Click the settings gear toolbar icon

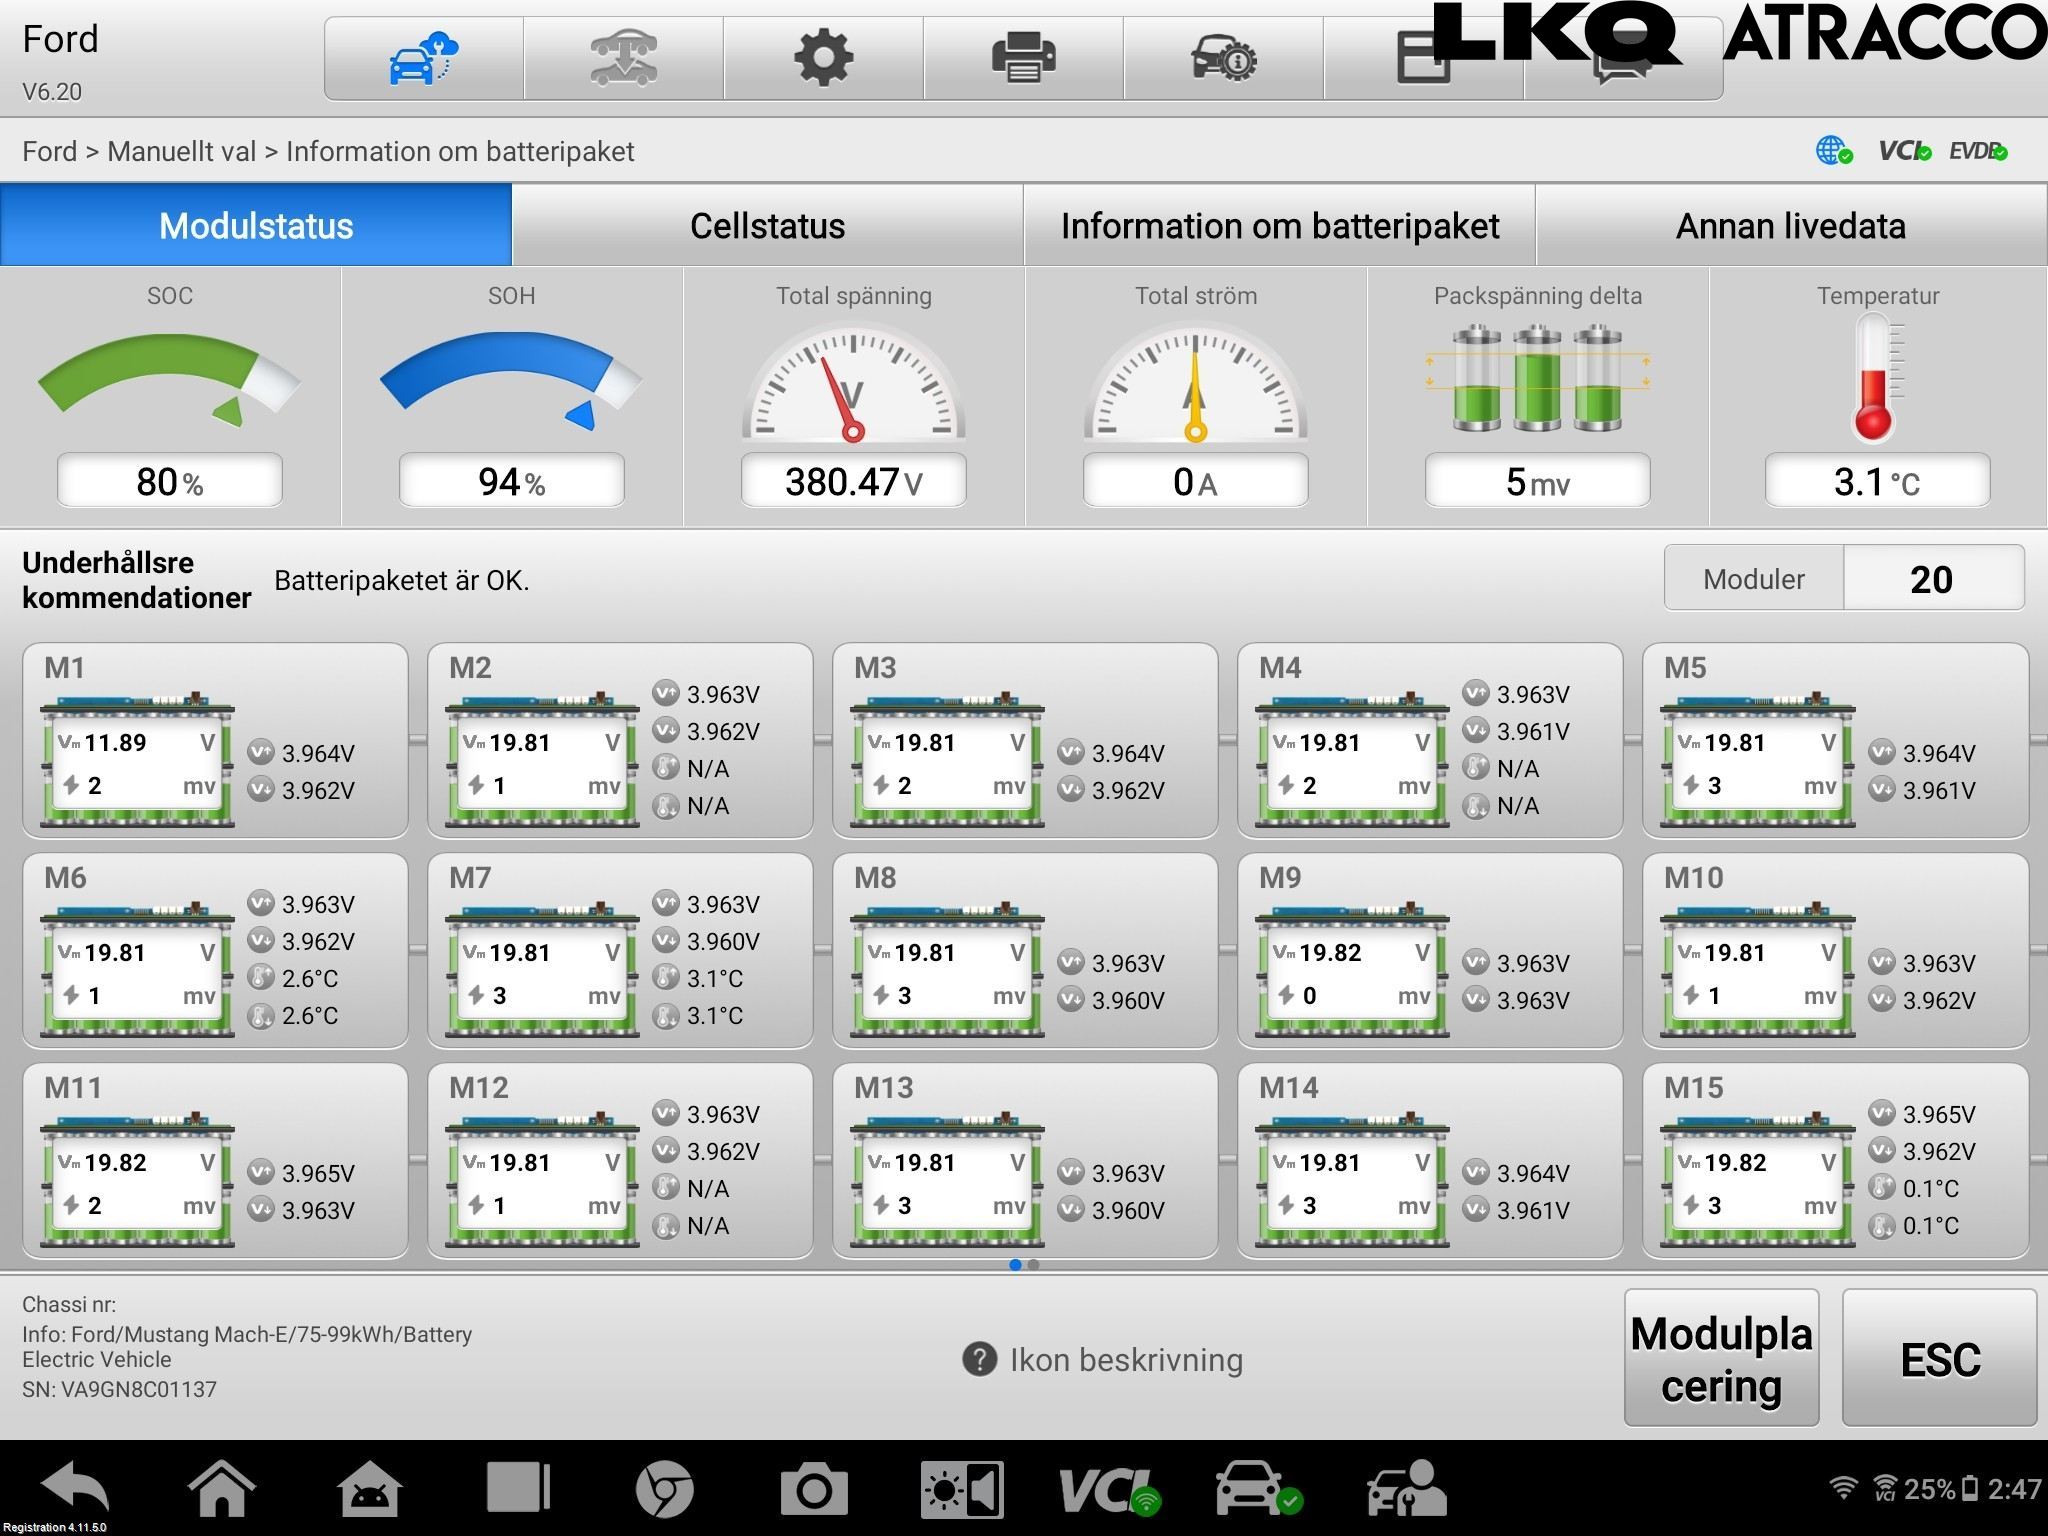click(823, 58)
